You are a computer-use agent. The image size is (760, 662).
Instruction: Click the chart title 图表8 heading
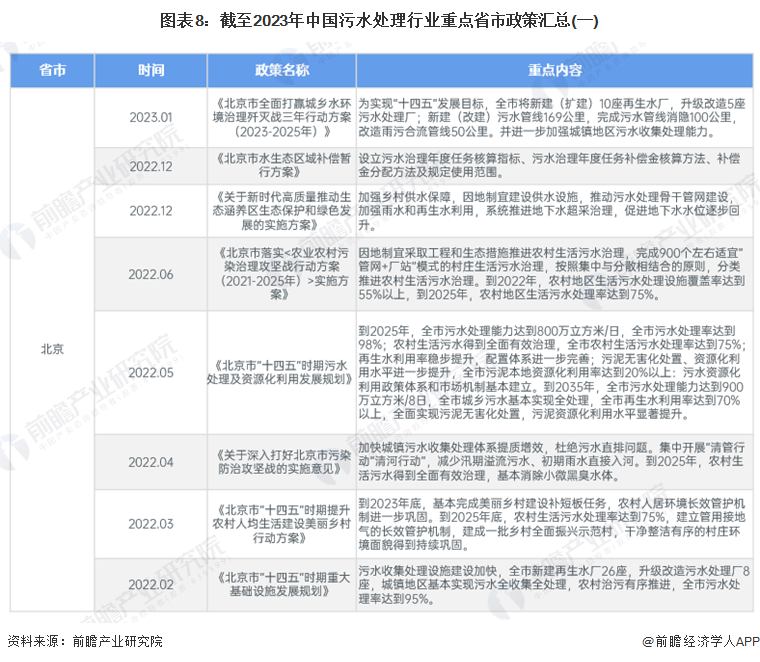click(380, 20)
